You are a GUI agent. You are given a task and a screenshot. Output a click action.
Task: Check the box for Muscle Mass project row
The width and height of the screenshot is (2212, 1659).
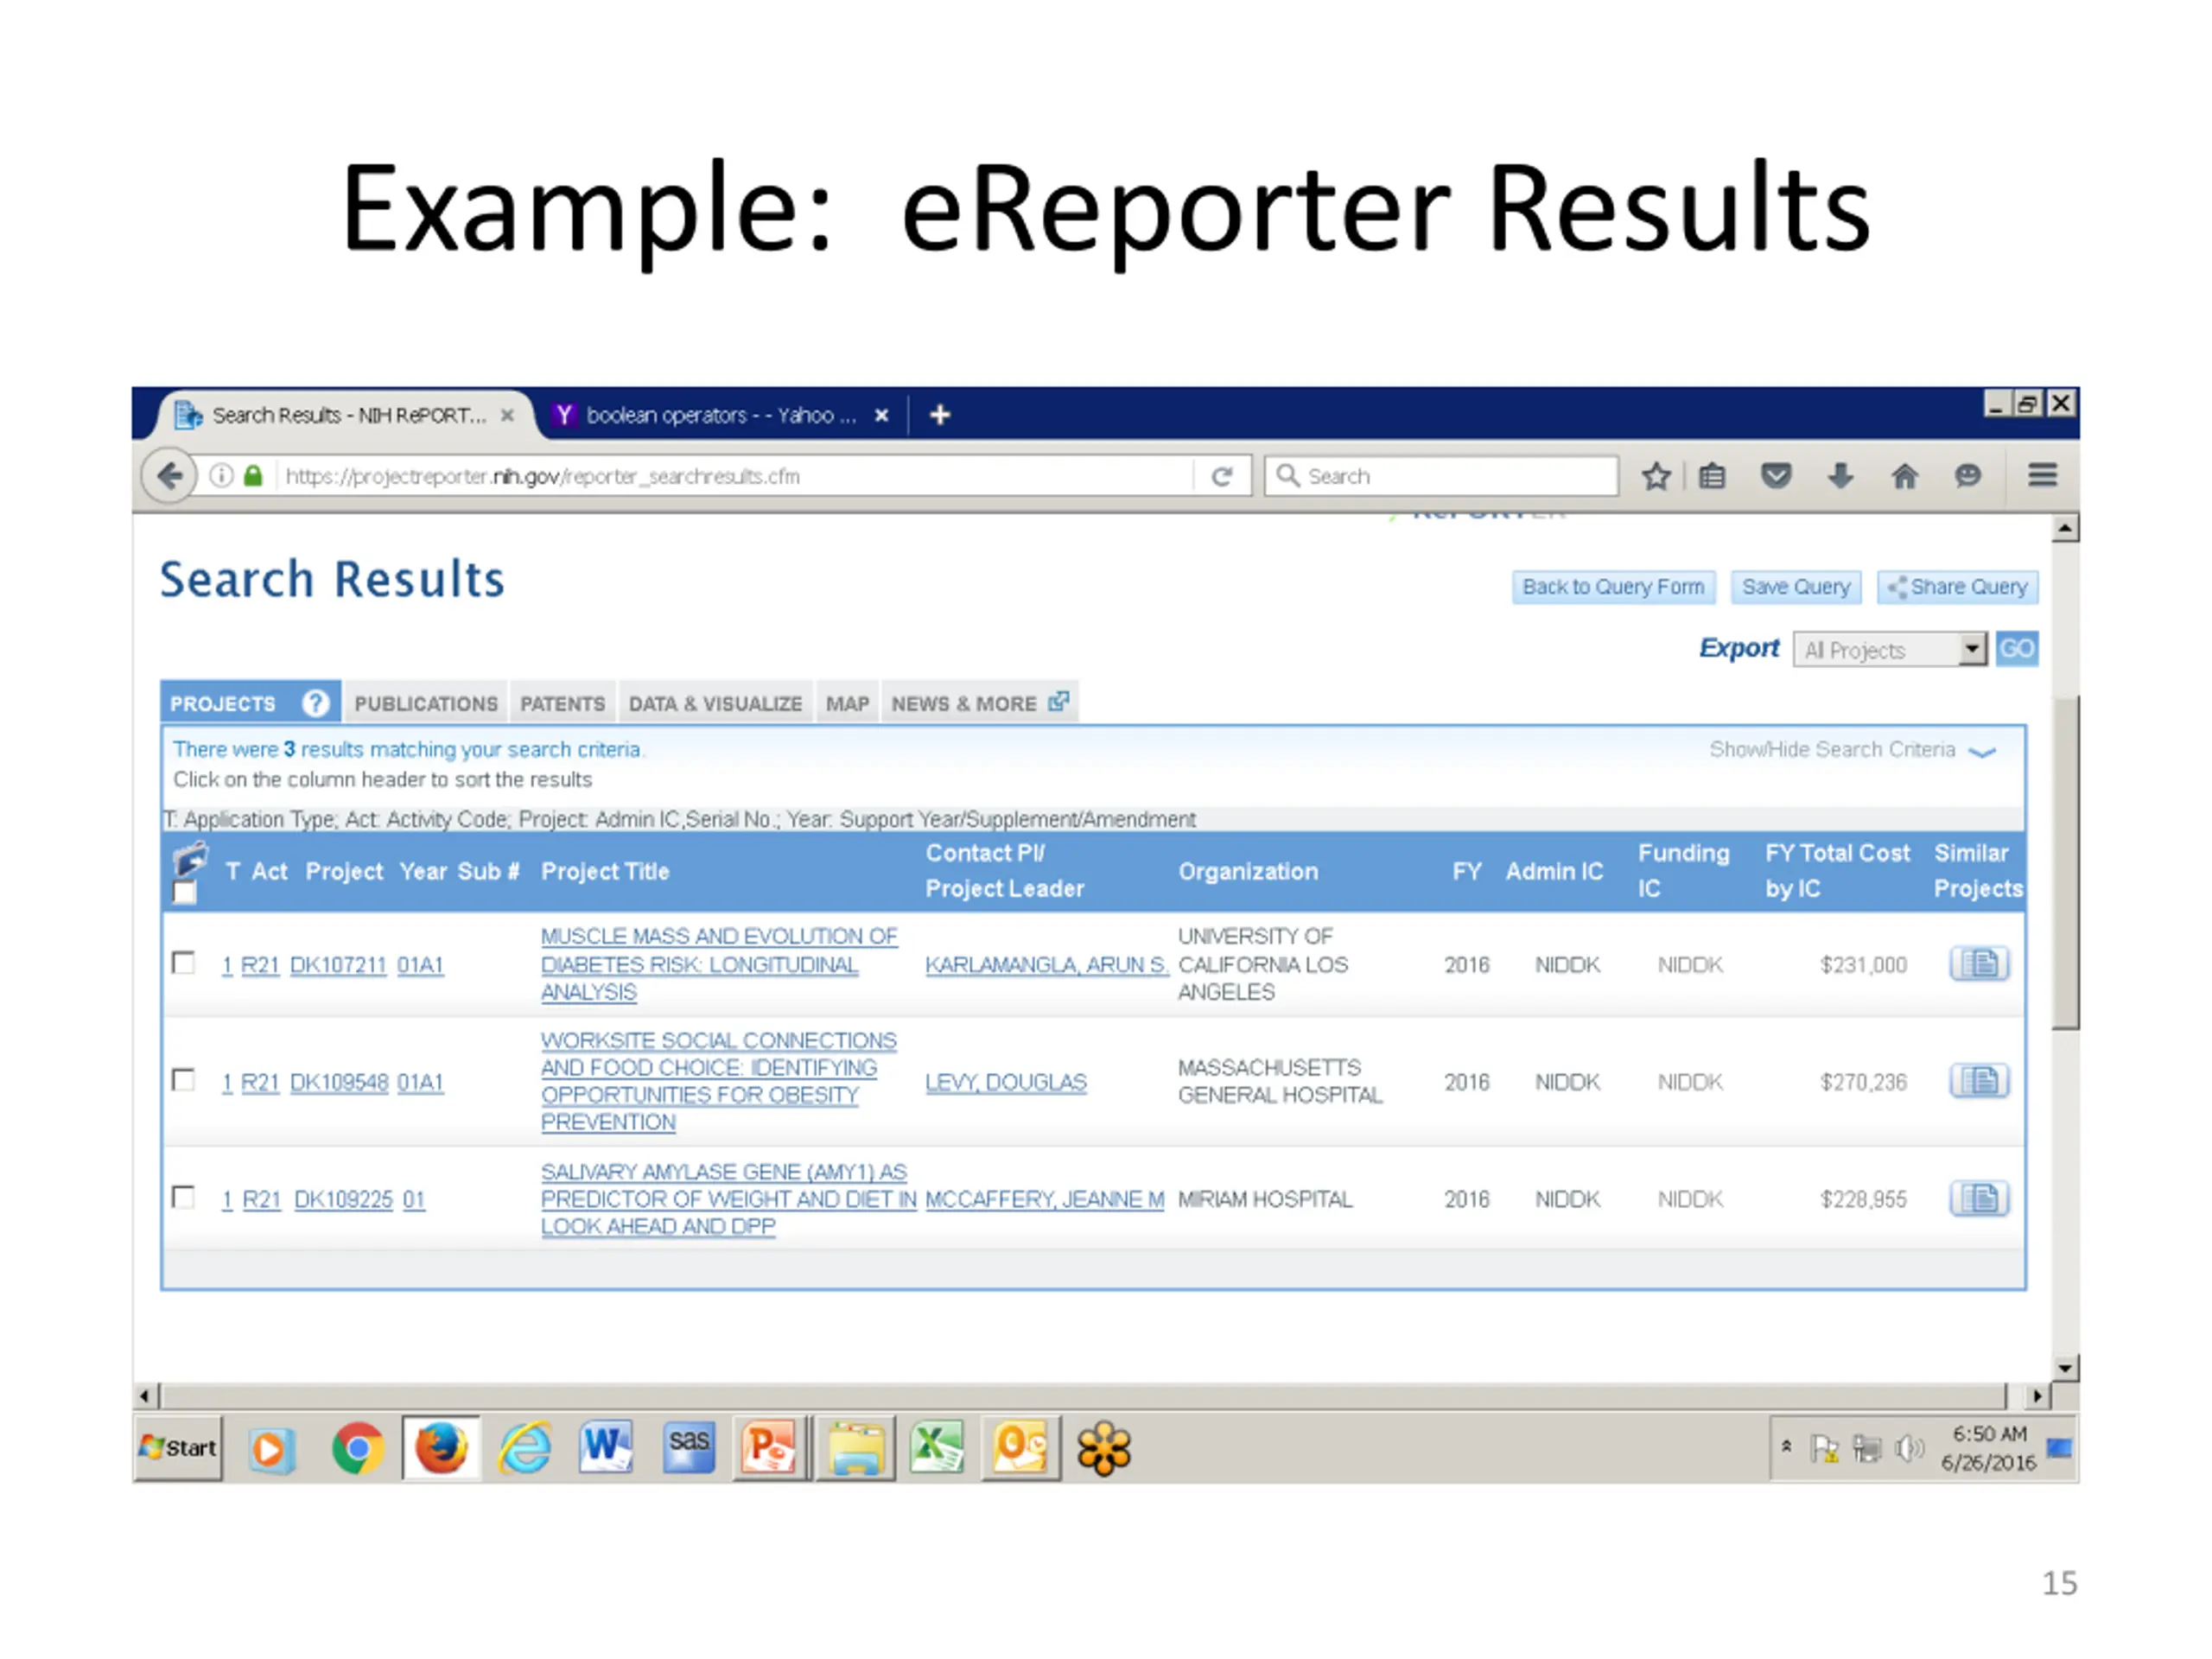click(x=184, y=963)
